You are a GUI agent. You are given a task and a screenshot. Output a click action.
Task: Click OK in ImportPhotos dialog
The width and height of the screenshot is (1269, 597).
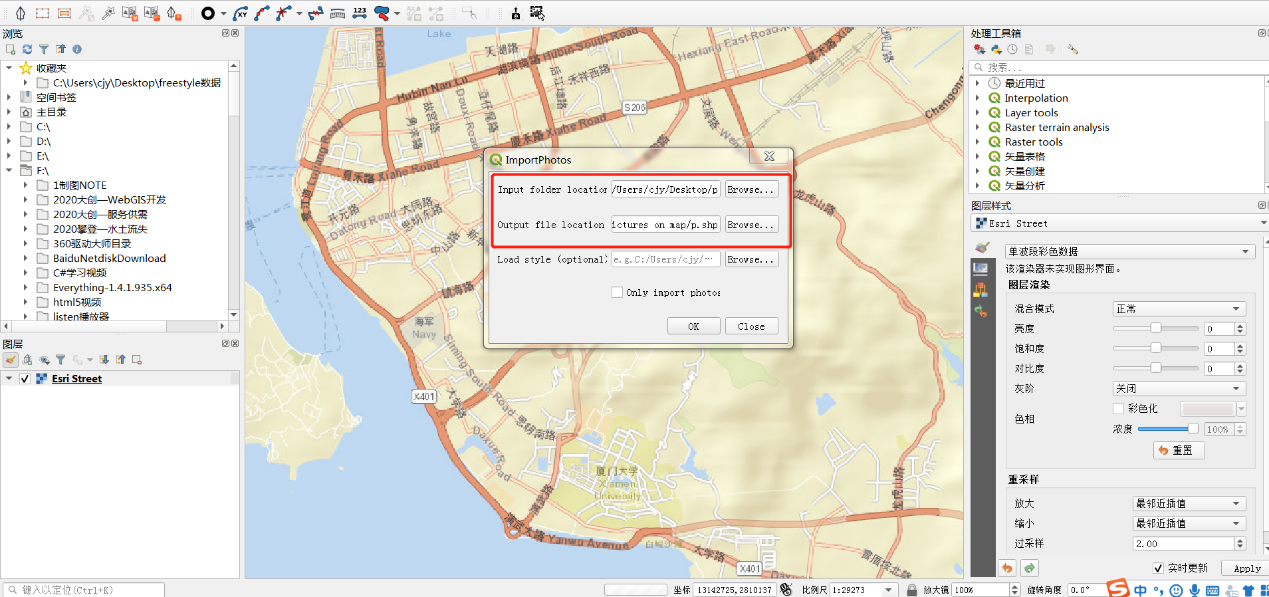[x=693, y=326]
